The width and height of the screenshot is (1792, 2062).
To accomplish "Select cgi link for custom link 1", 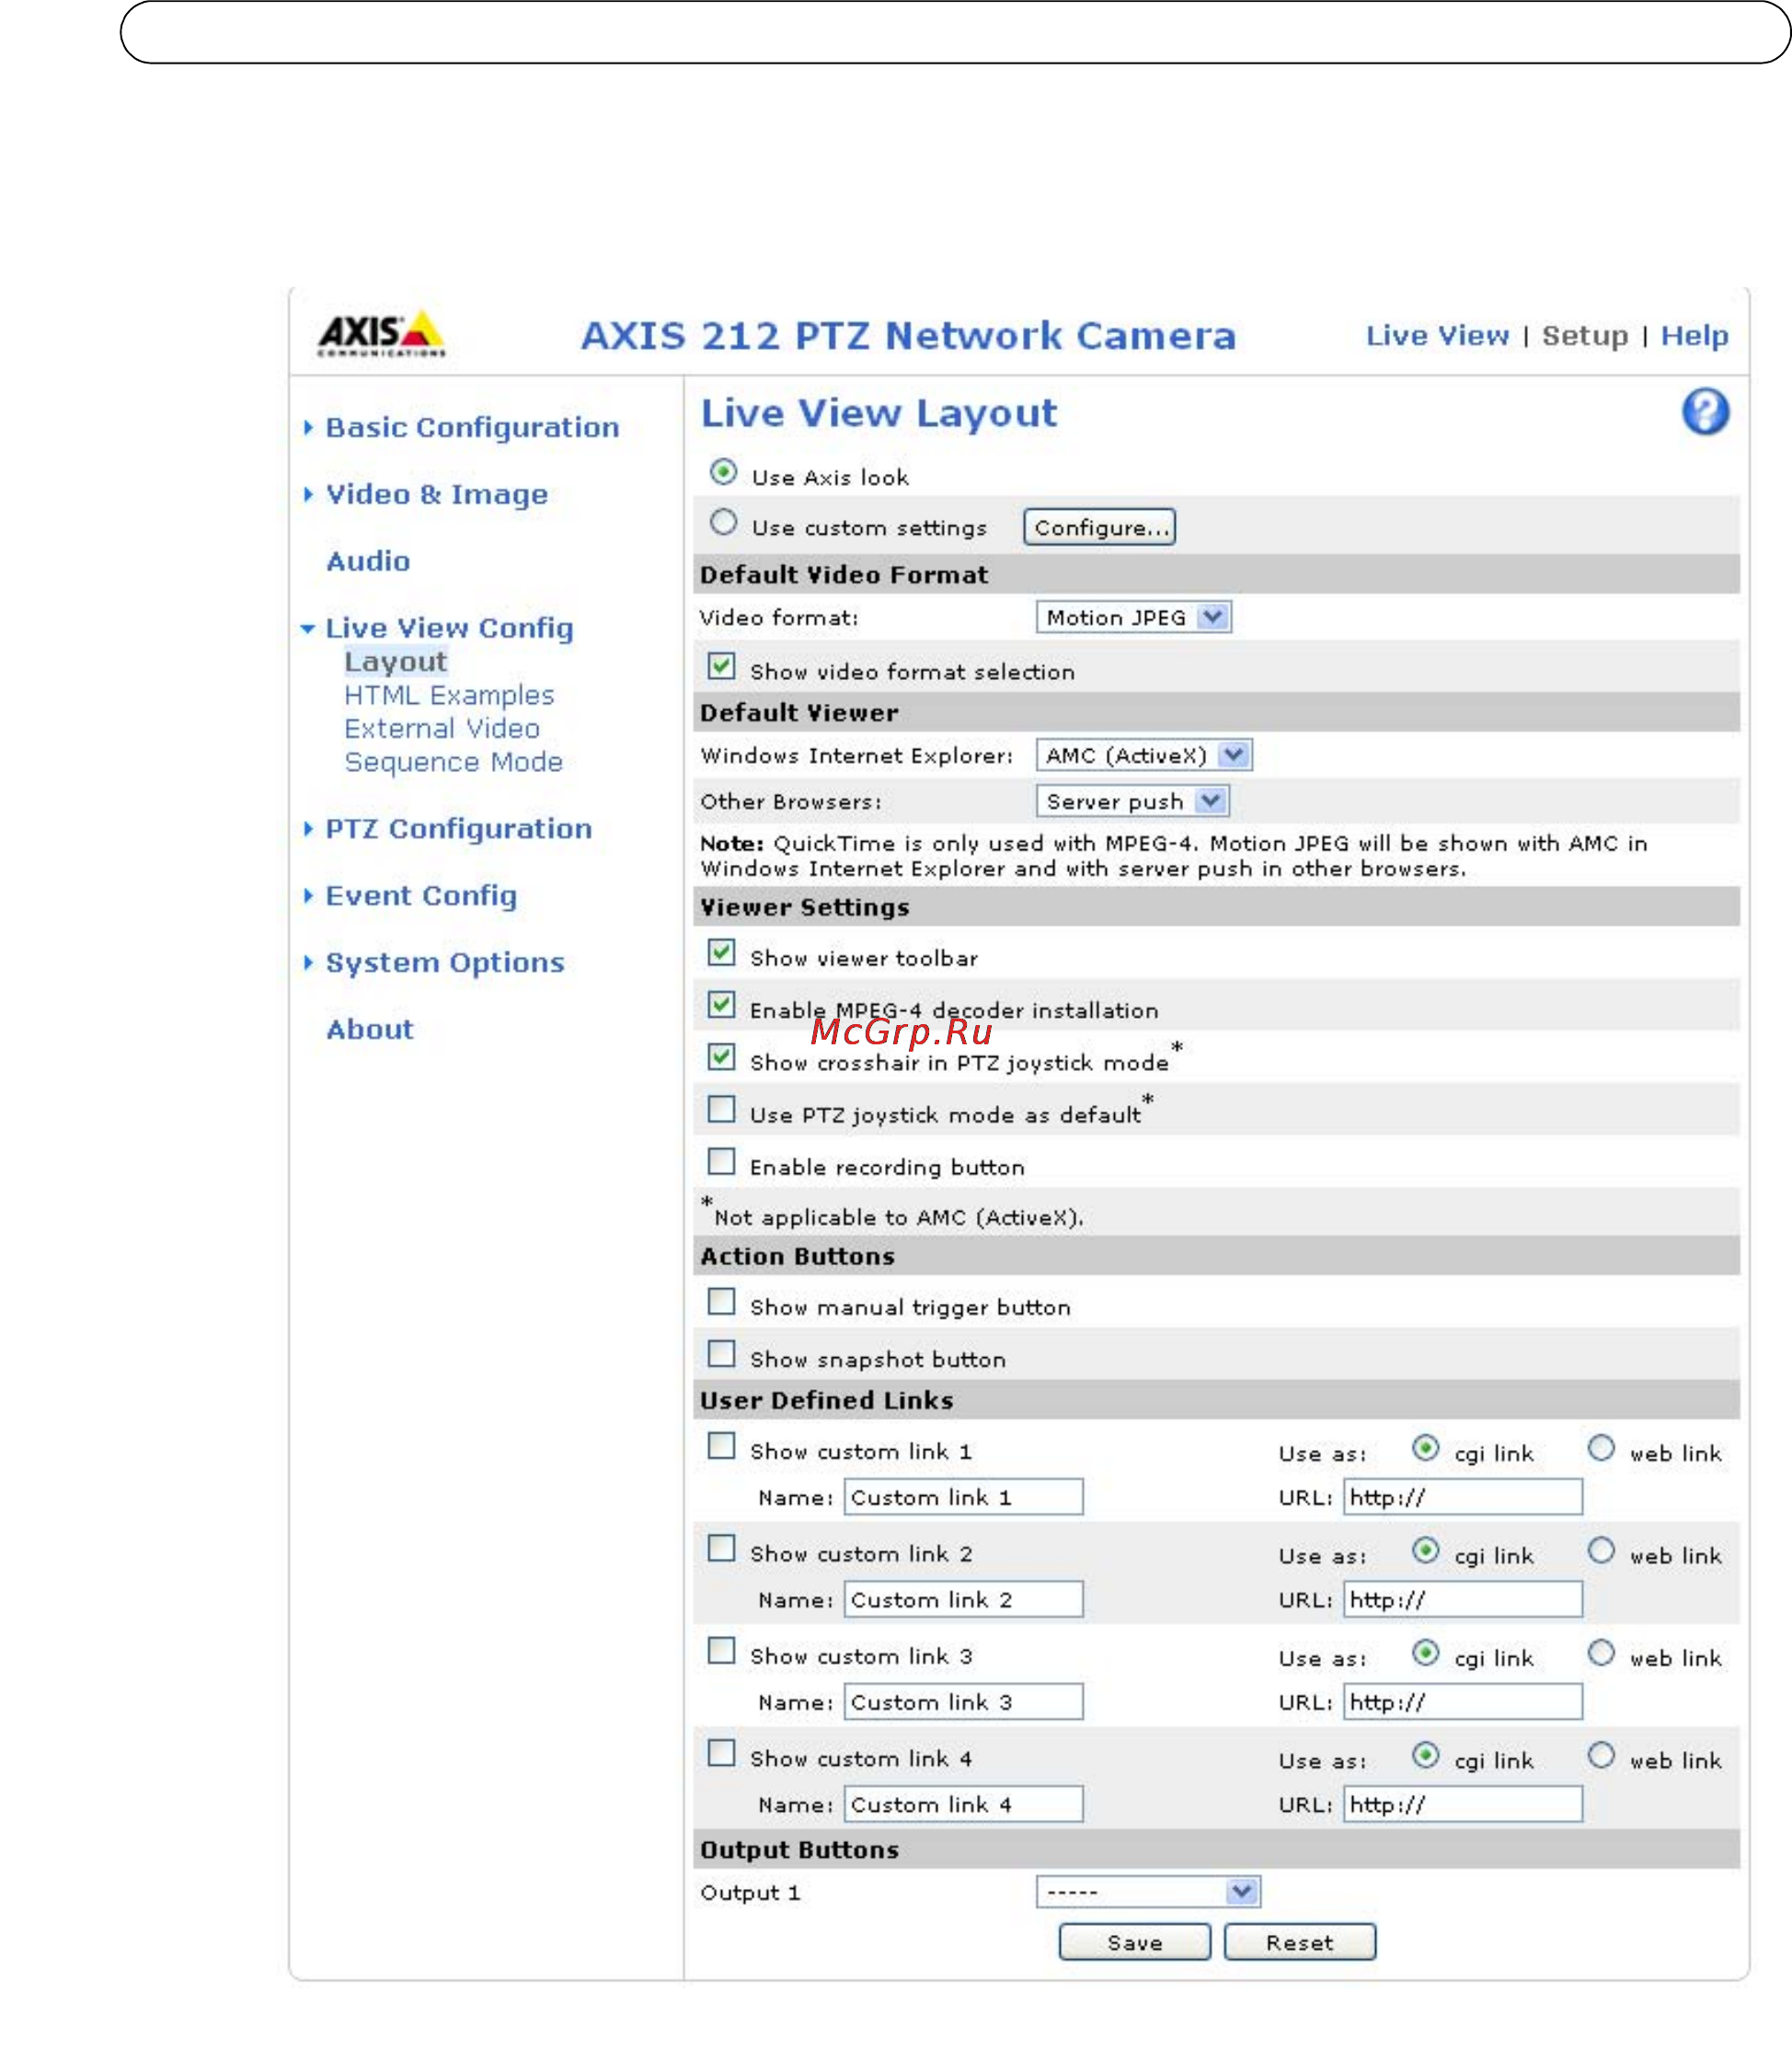I will 1425,1448.
